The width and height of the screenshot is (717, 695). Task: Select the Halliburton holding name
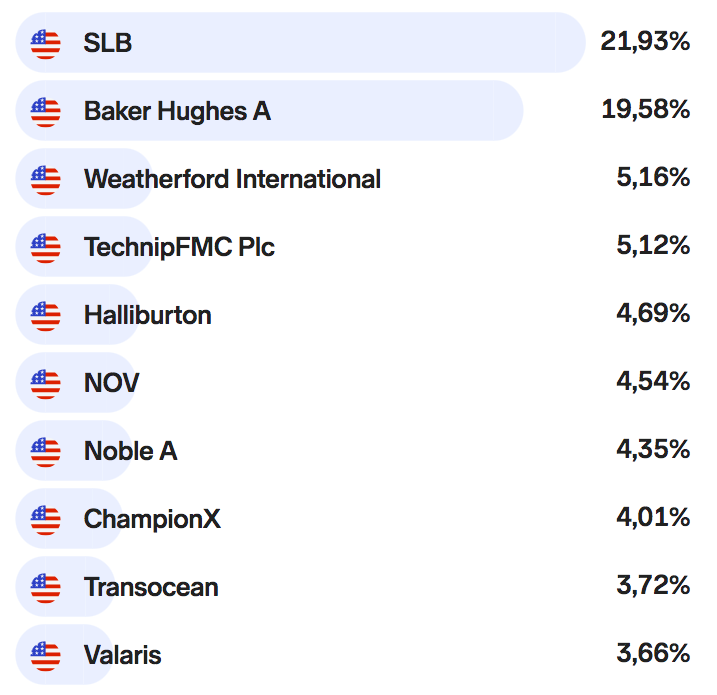coord(148,316)
